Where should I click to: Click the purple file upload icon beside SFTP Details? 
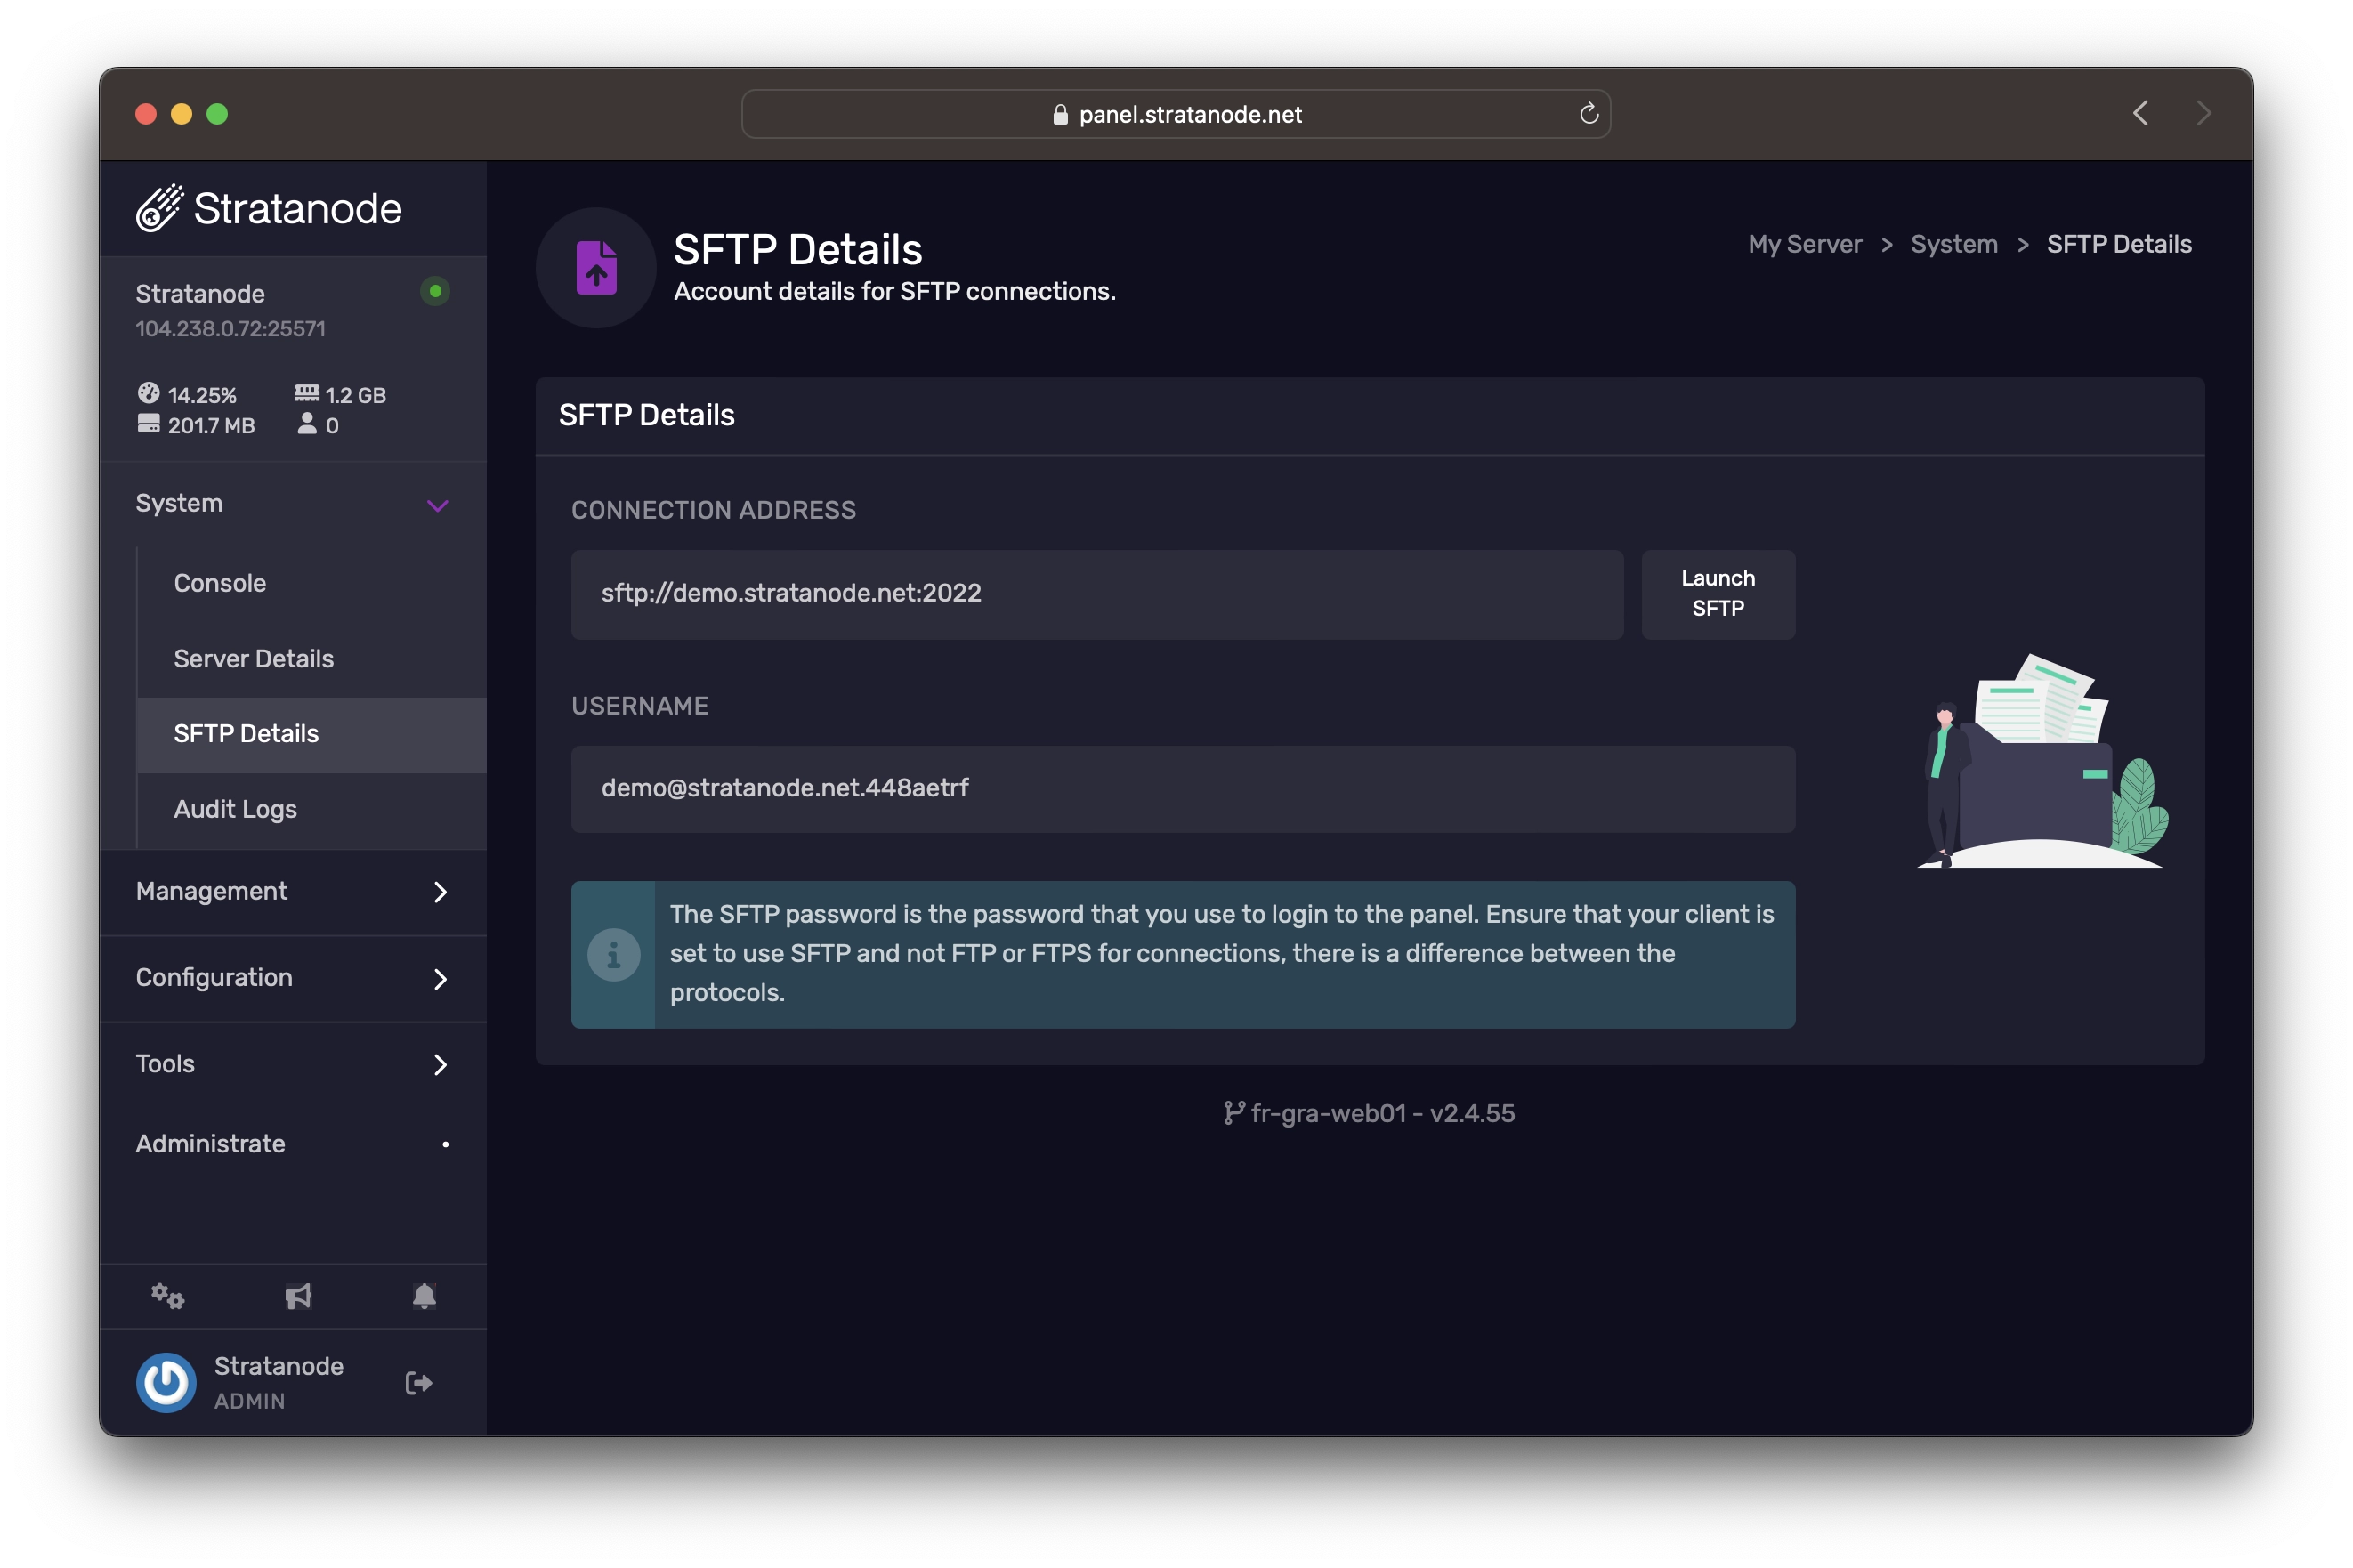point(595,267)
